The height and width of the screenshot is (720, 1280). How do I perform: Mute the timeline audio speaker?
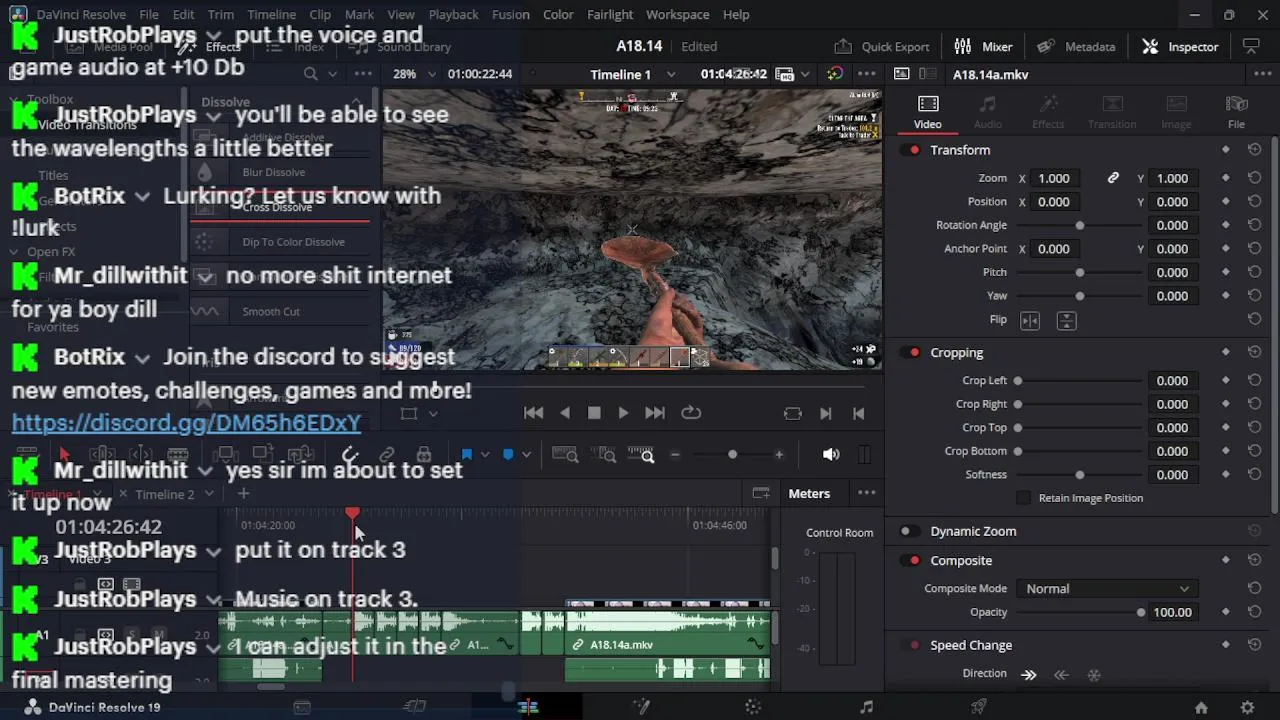[831, 455]
